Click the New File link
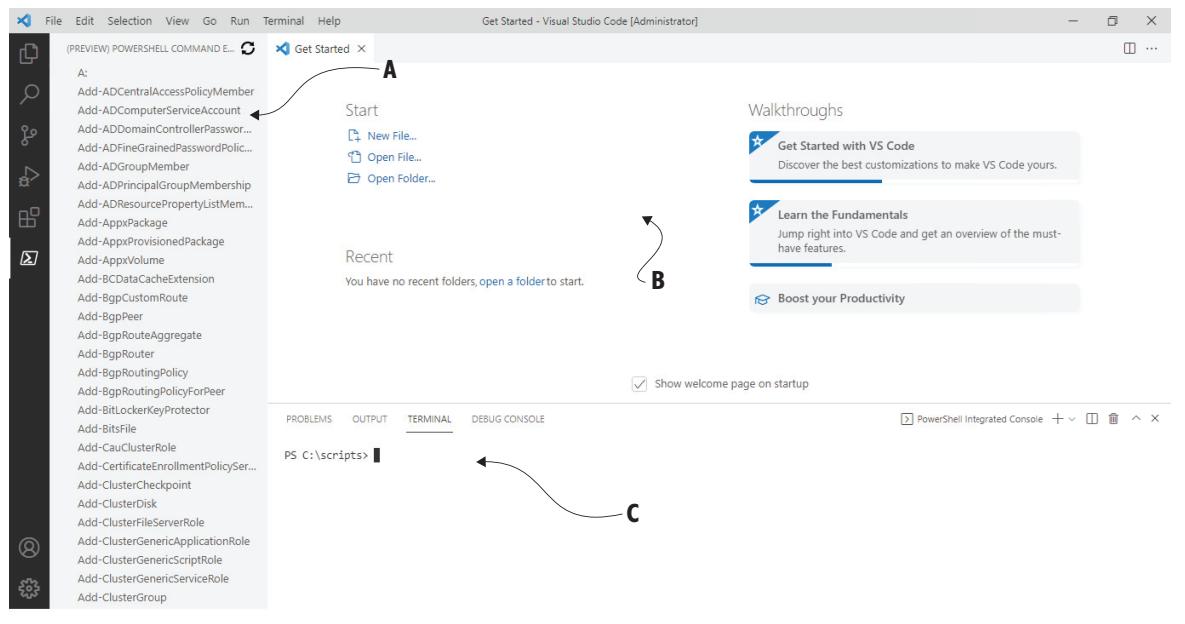 (391, 136)
